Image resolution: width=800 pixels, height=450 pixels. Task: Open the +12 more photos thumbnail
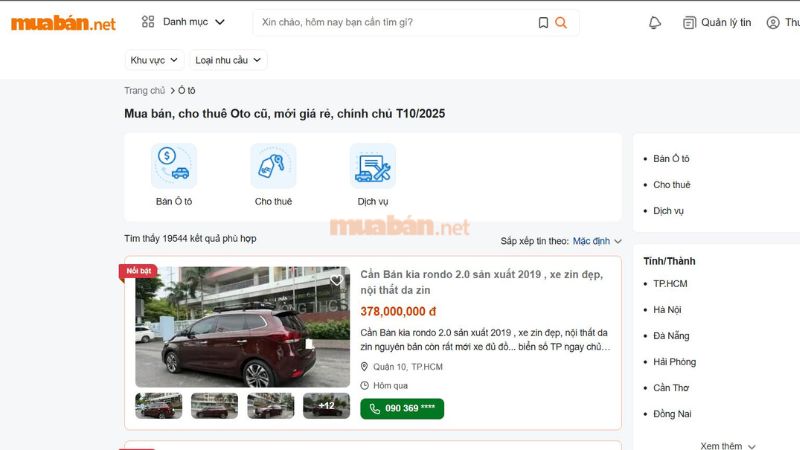(x=326, y=406)
